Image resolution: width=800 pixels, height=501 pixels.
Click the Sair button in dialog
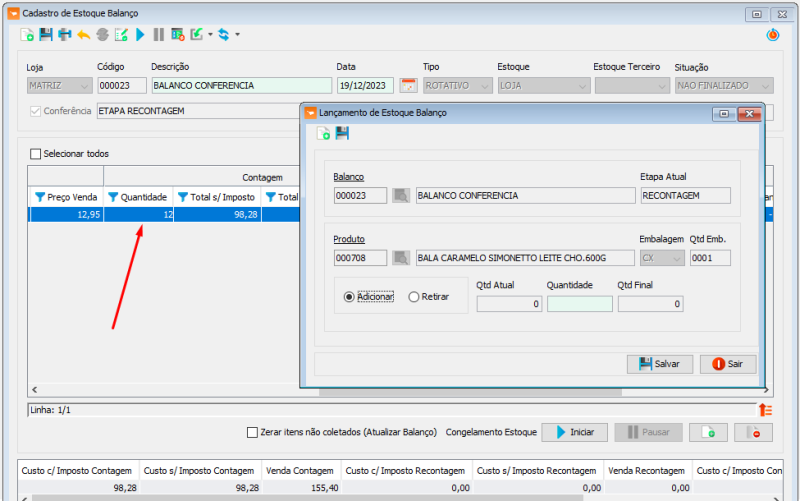coord(728,364)
